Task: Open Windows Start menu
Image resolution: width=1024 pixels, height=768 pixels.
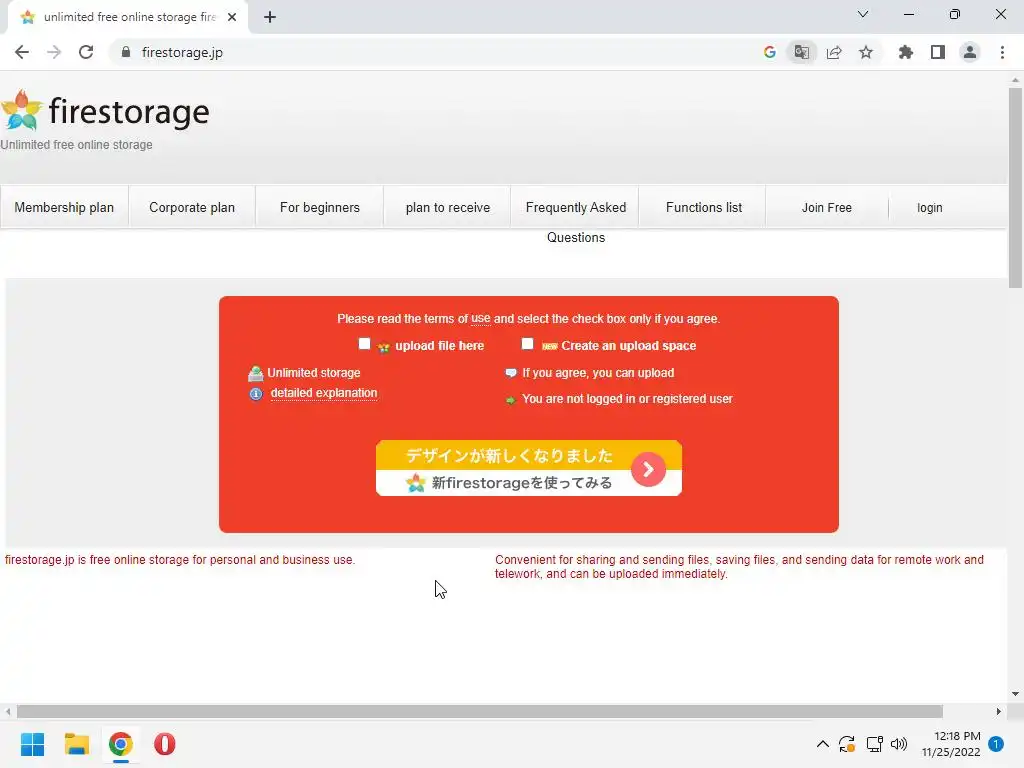Action: point(32,744)
